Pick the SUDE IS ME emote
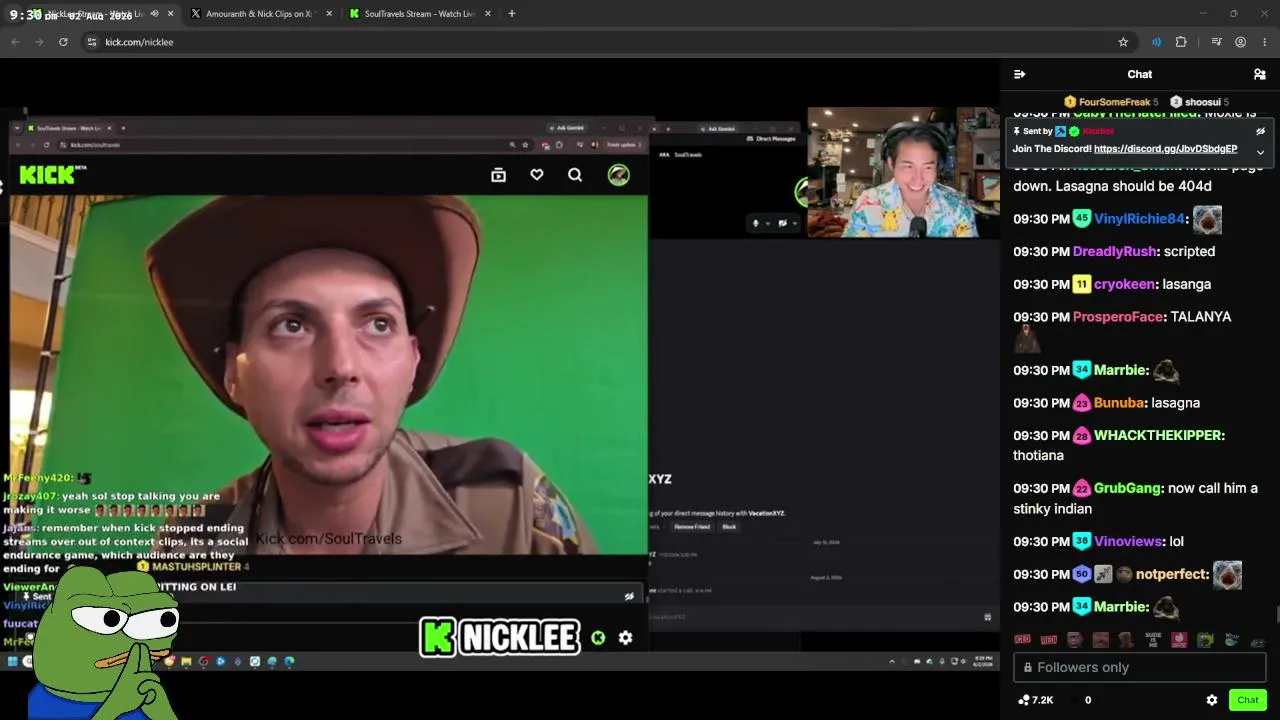 tap(1152, 640)
